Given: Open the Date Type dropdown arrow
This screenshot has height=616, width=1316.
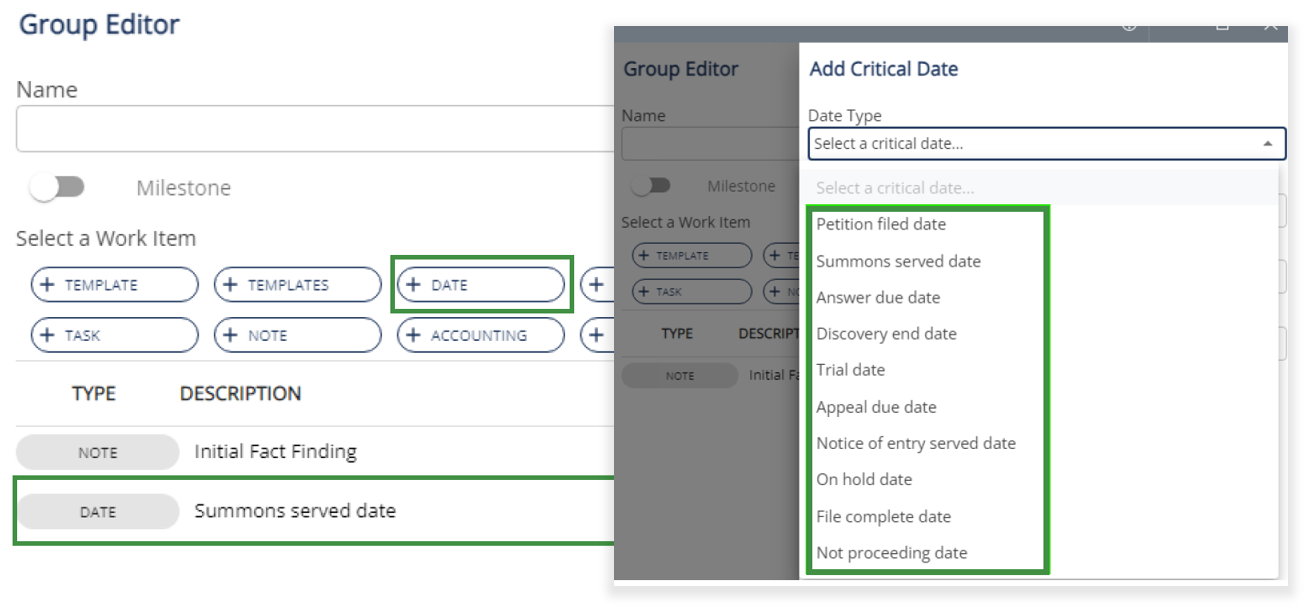Looking at the screenshot, I should pos(1267,144).
